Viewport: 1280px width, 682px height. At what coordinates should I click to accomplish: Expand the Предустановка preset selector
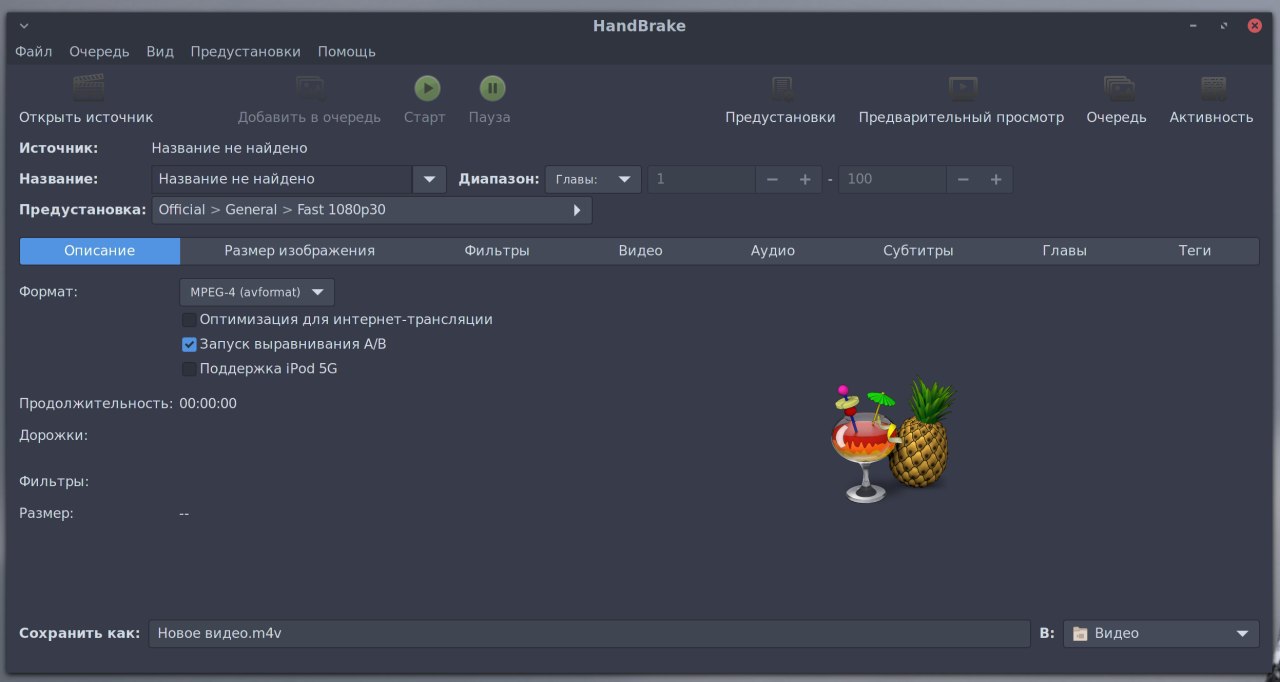tap(371, 210)
